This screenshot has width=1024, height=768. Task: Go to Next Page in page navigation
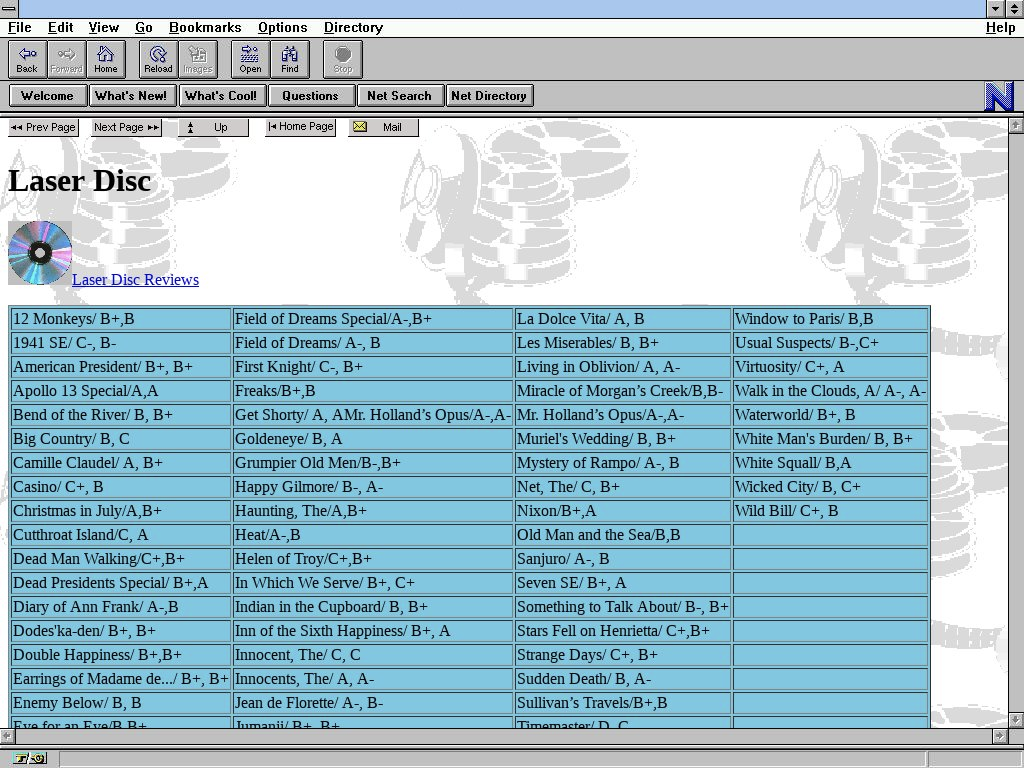click(126, 127)
